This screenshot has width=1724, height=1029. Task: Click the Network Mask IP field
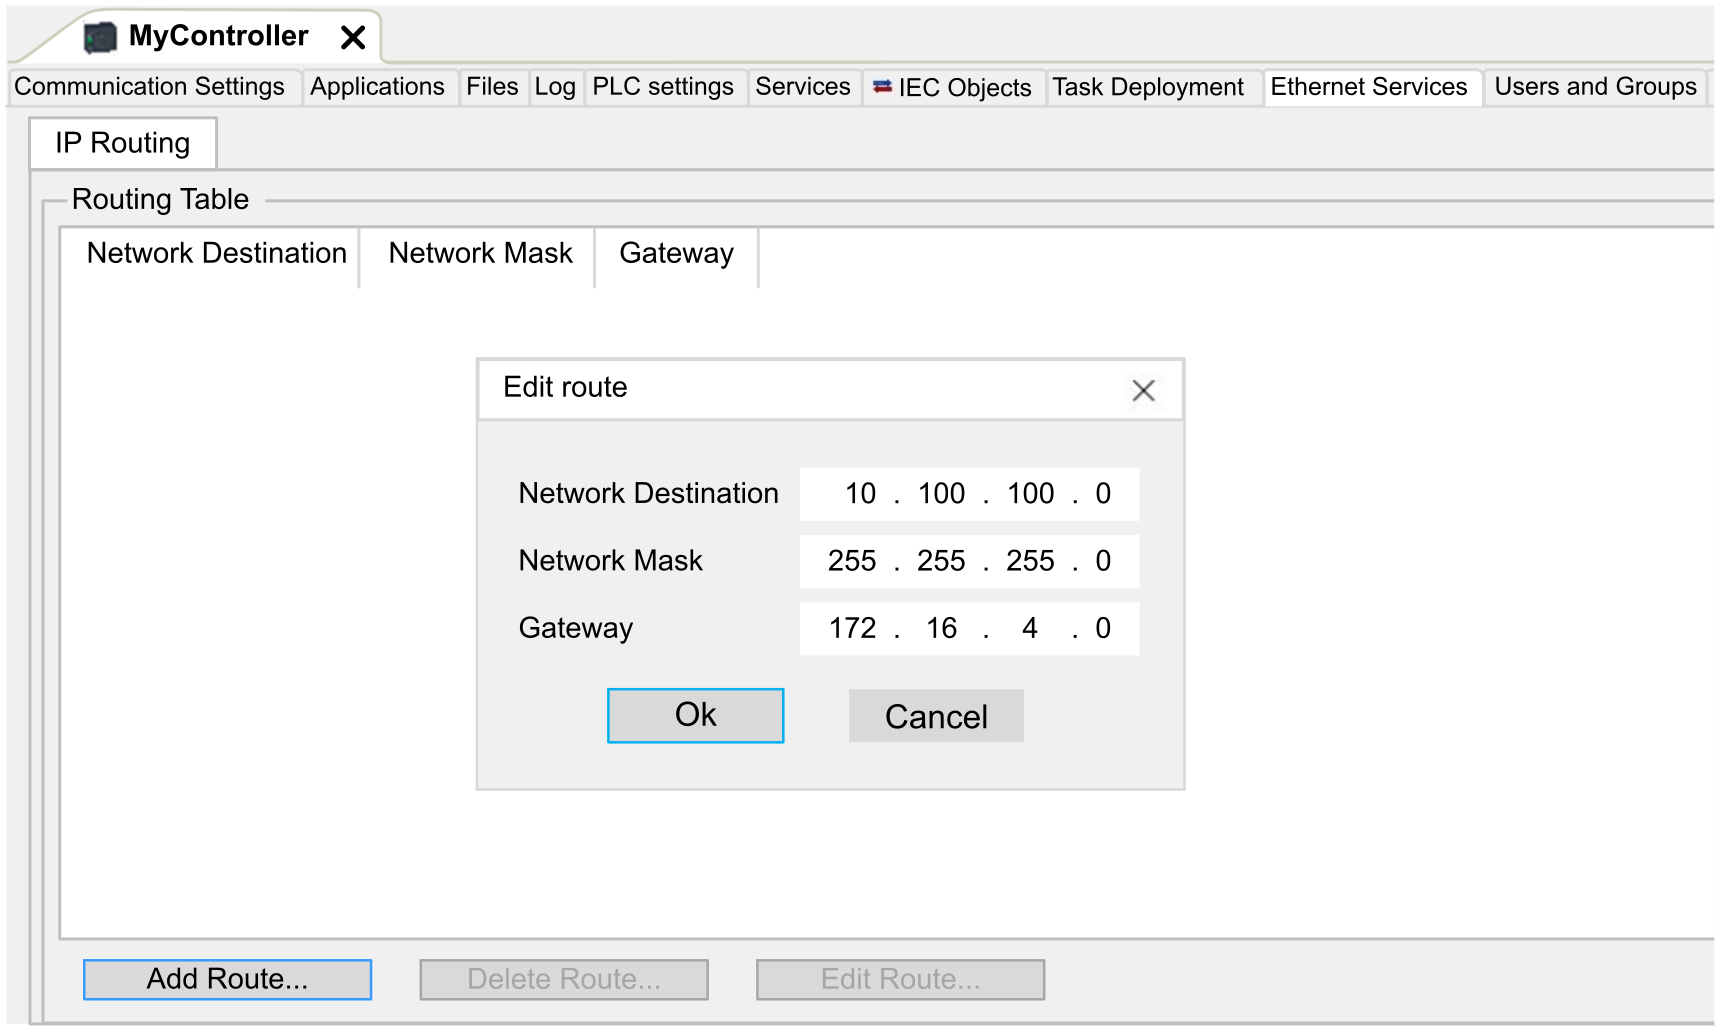point(968,561)
